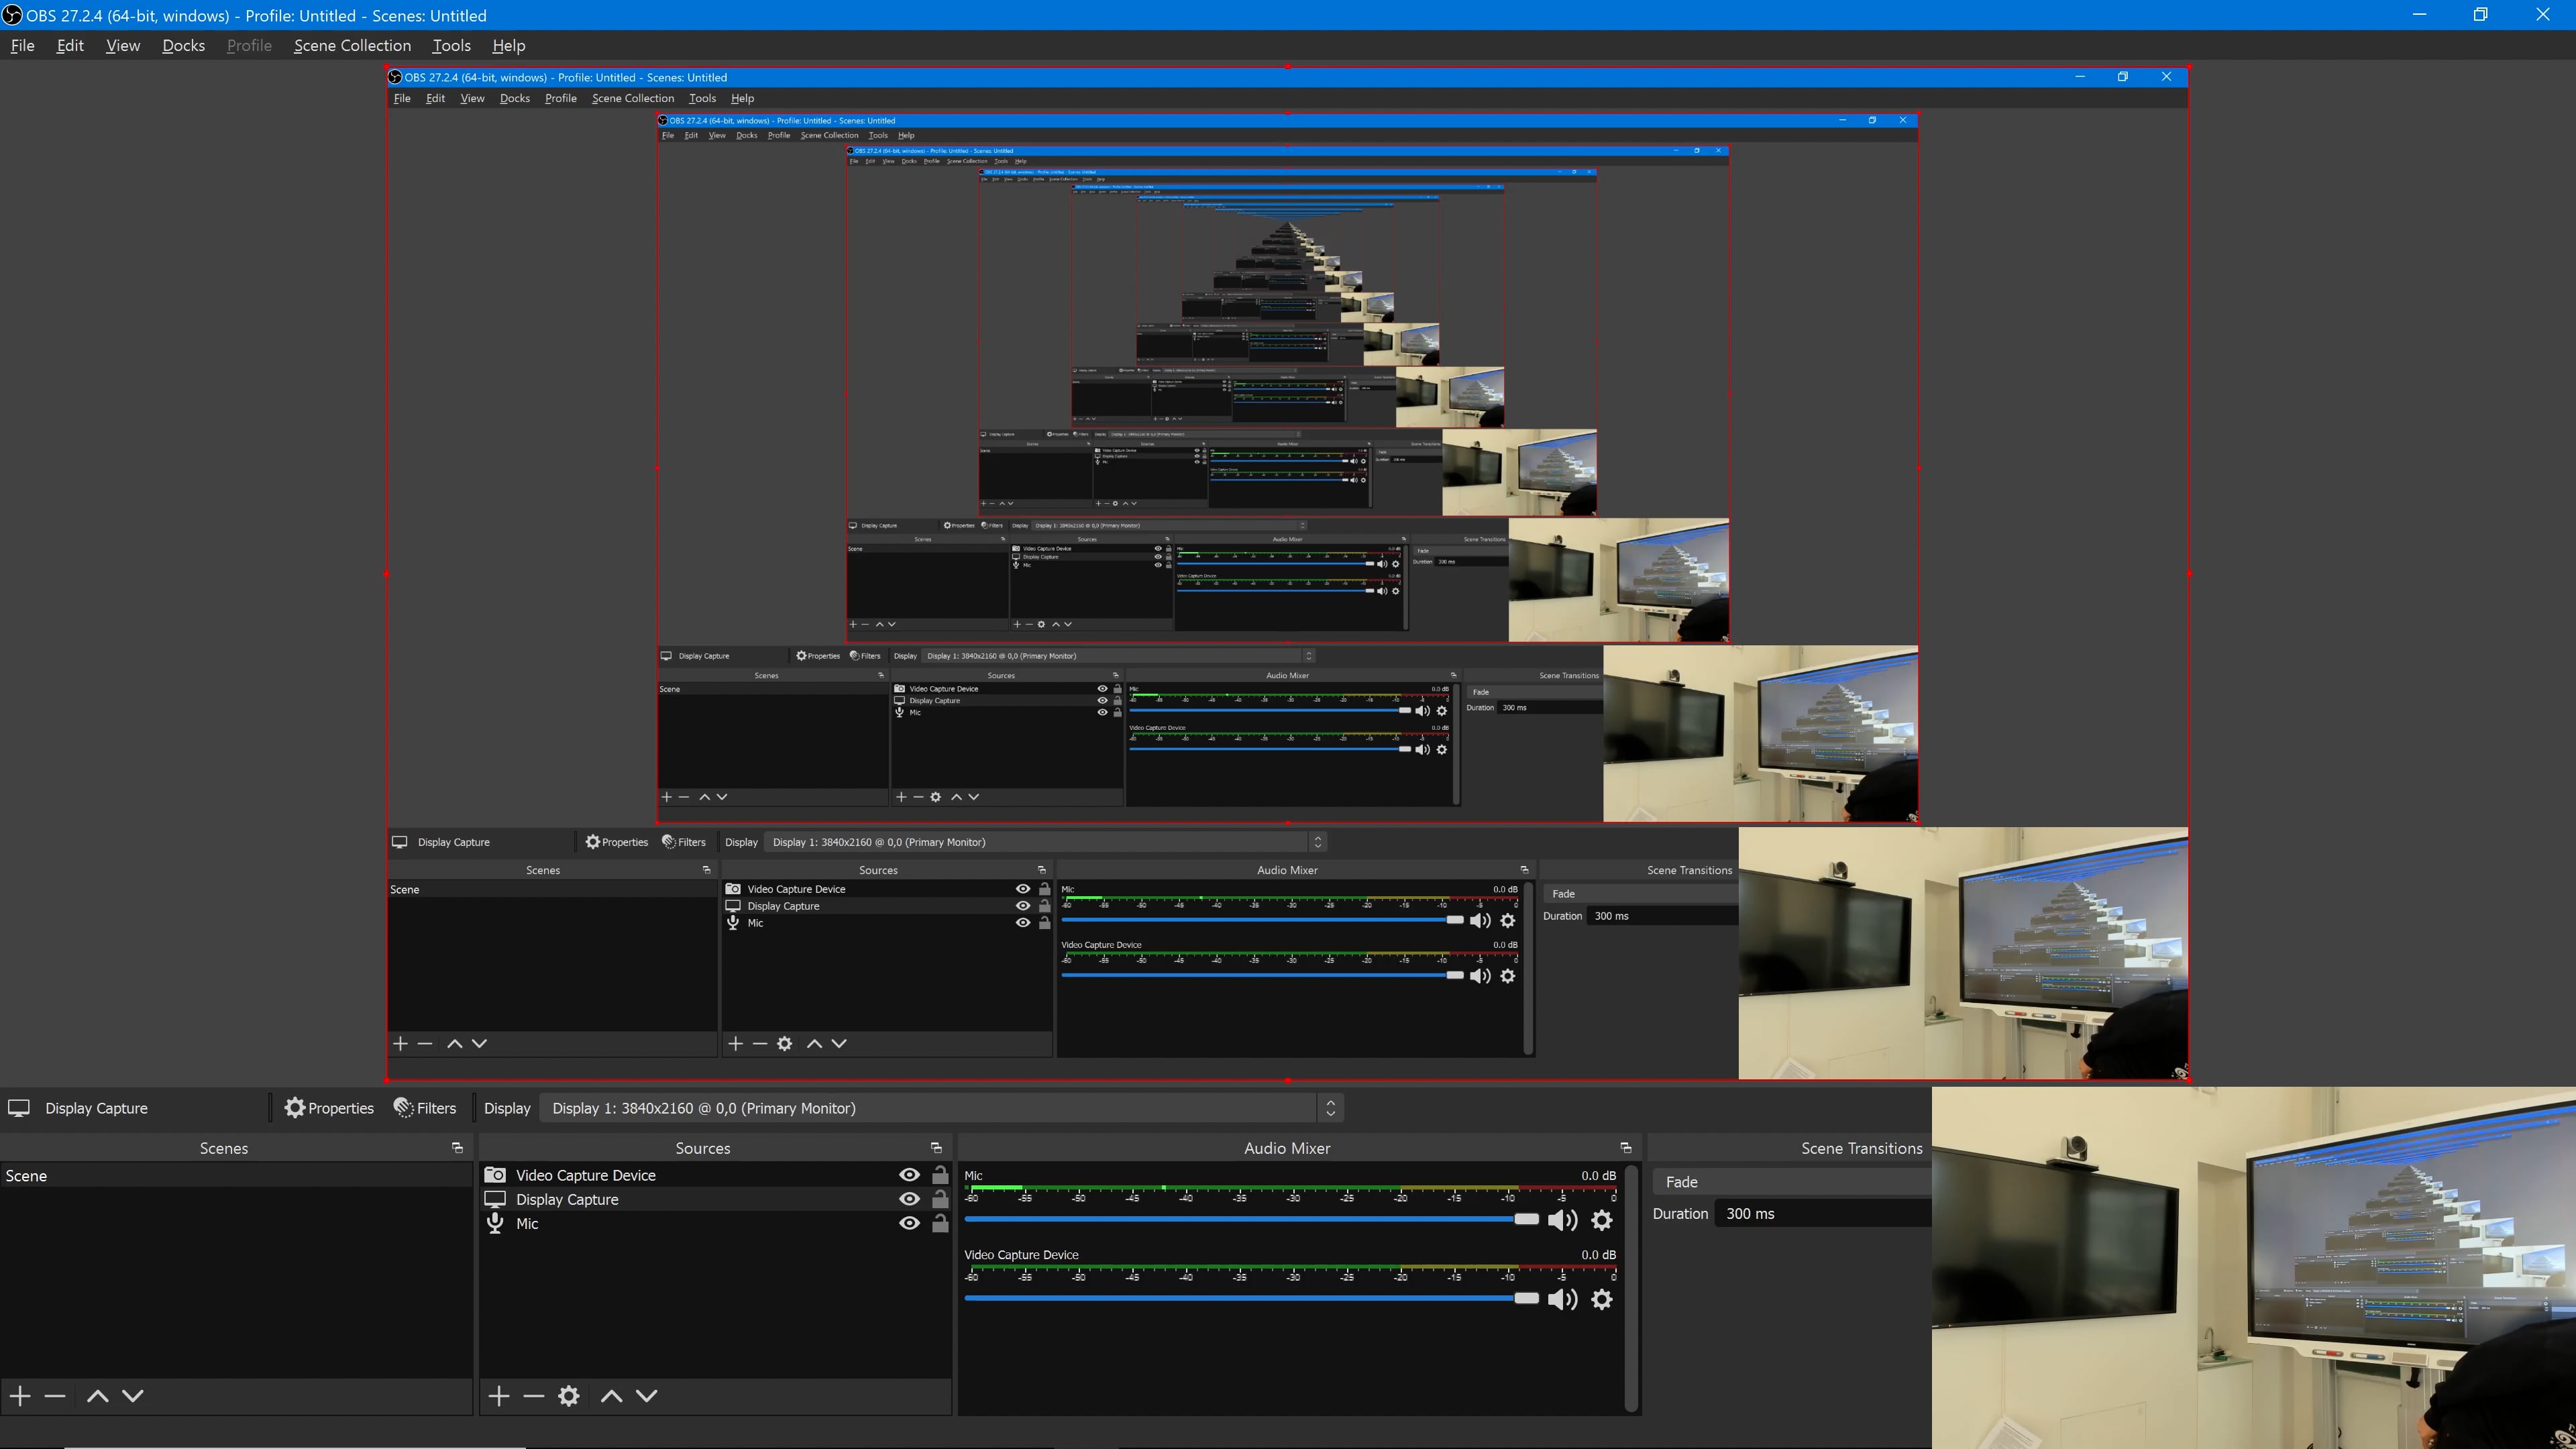Select Video Capture Device source row
This screenshot has width=2576, height=1449.
(716, 1175)
